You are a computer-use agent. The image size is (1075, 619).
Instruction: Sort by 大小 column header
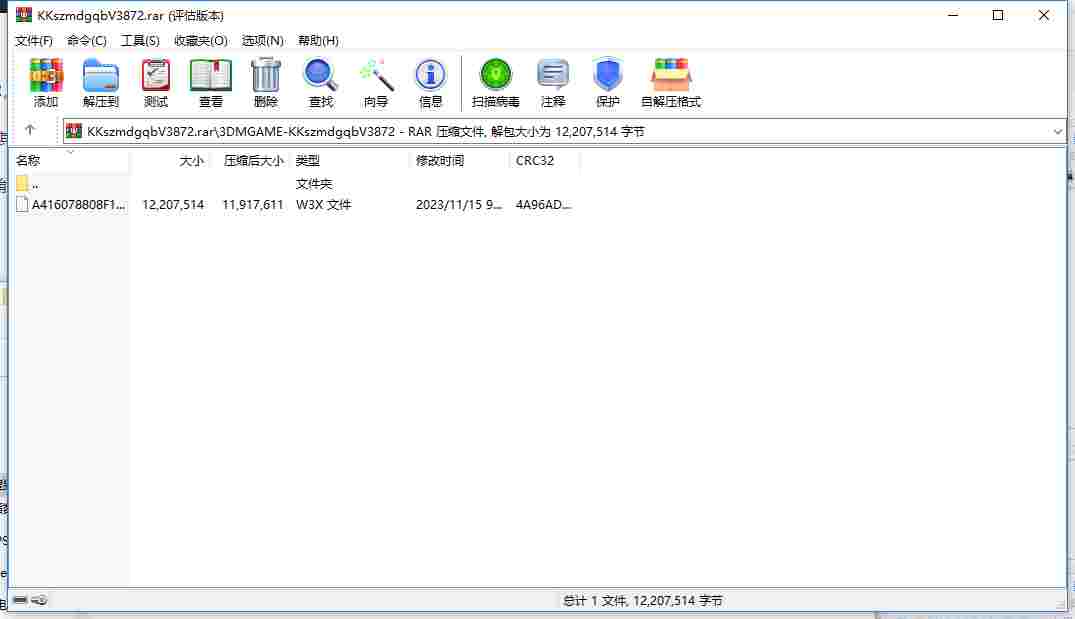(191, 160)
